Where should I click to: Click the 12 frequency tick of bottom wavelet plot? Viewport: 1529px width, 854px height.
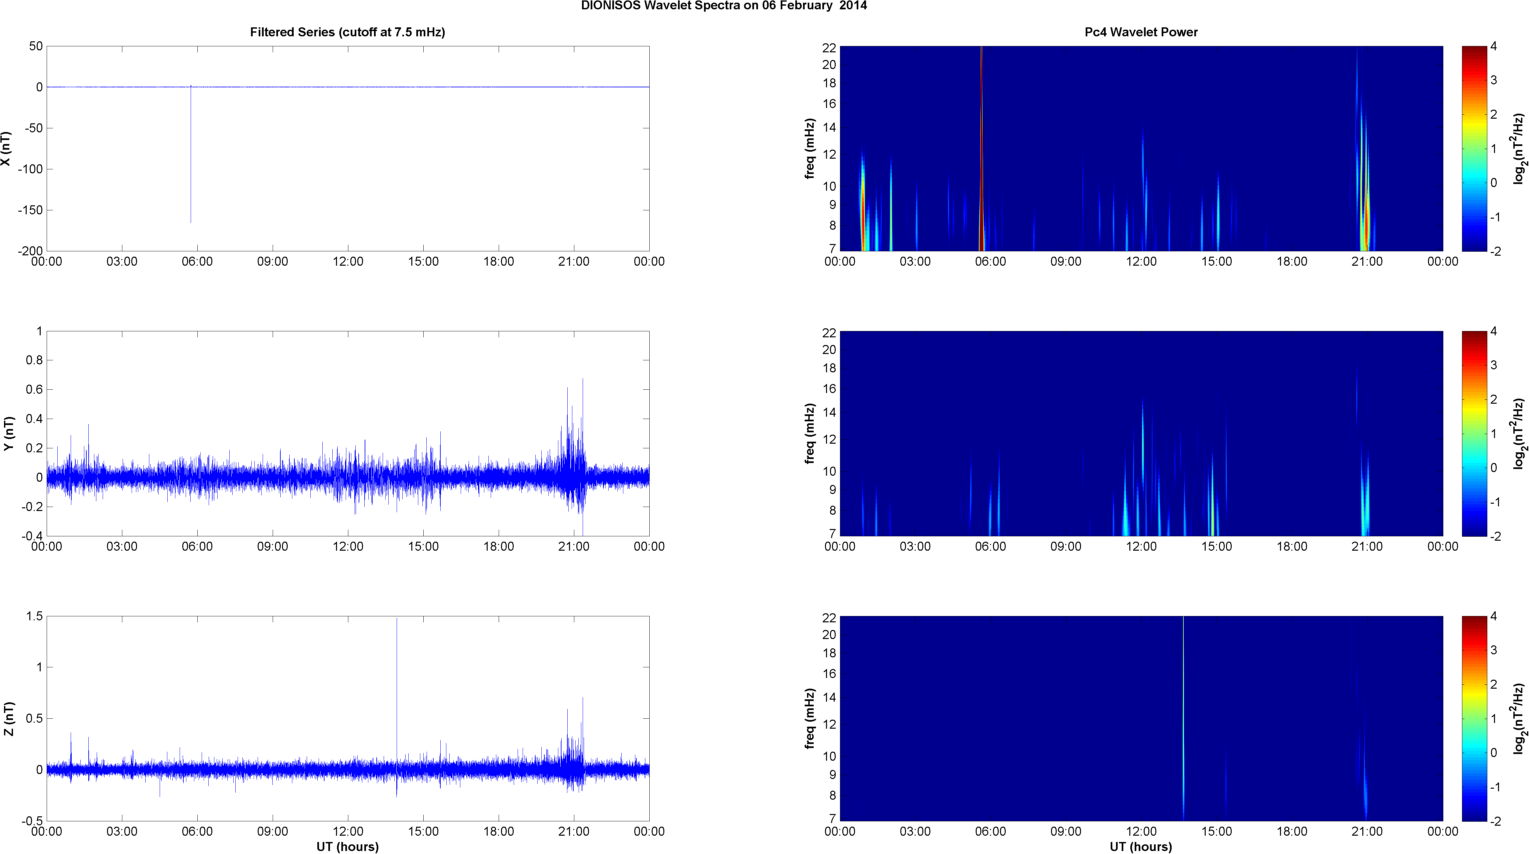(829, 724)
